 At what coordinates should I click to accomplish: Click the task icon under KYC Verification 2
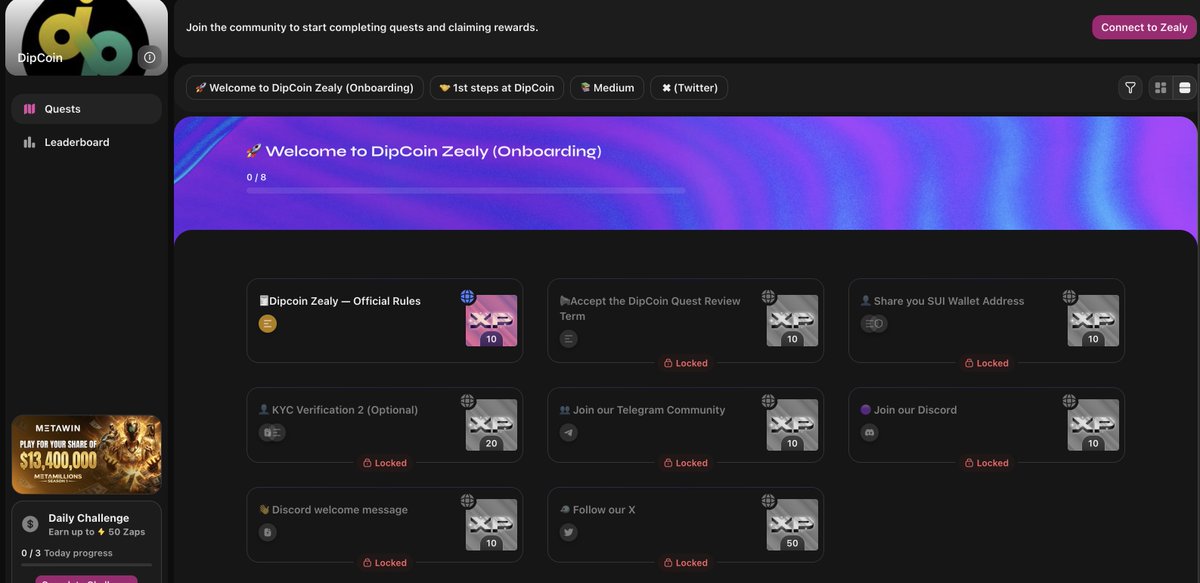point(271,433)
